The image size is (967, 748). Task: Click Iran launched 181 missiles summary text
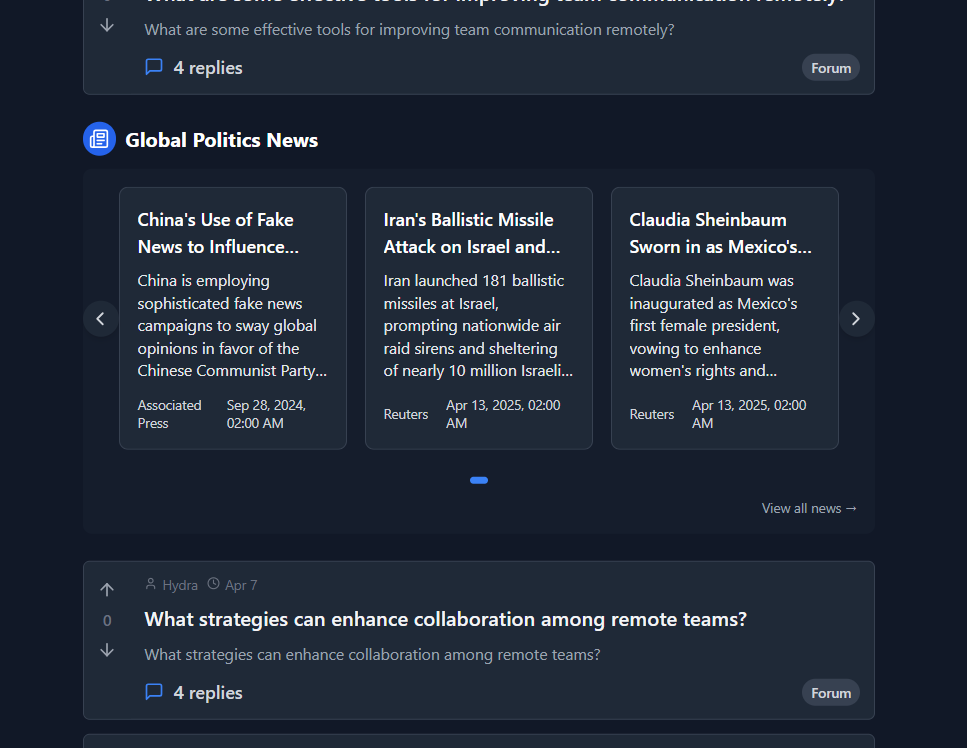(x=479, y=326)
